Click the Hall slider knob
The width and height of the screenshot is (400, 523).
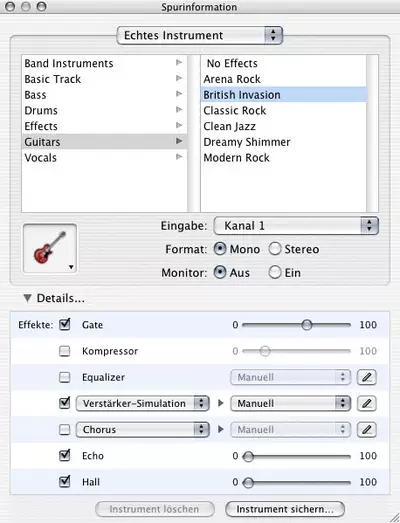pos(248,482)
